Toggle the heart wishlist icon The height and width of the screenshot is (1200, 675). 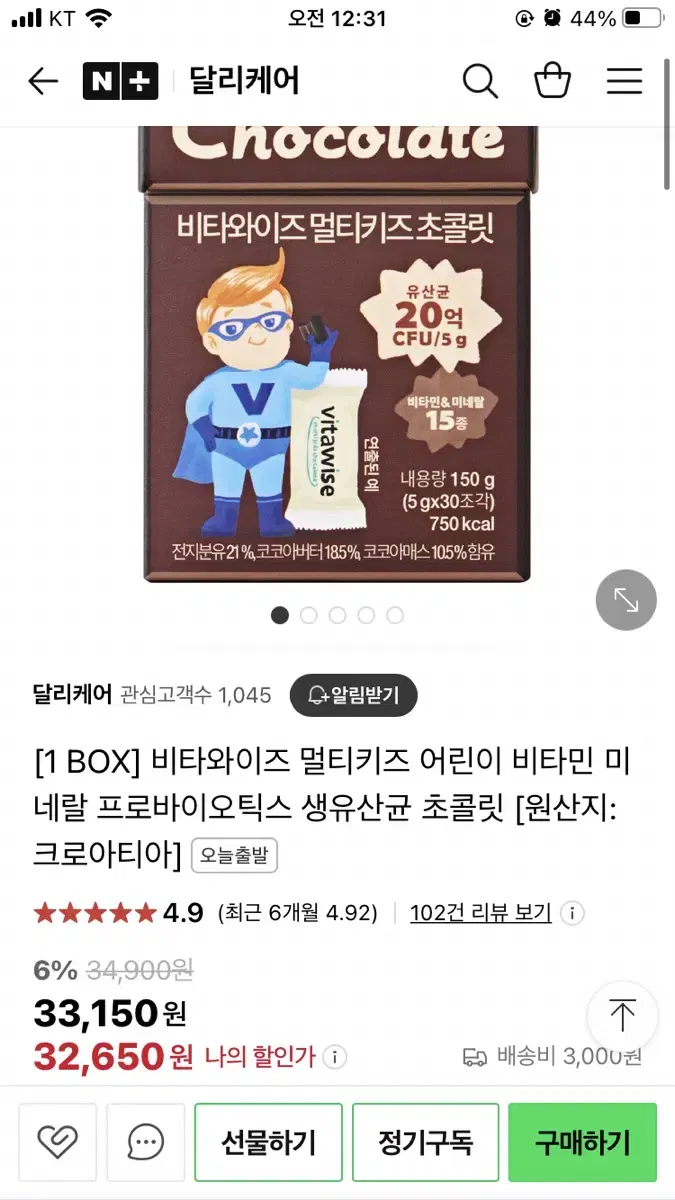tap(58, 1141)
